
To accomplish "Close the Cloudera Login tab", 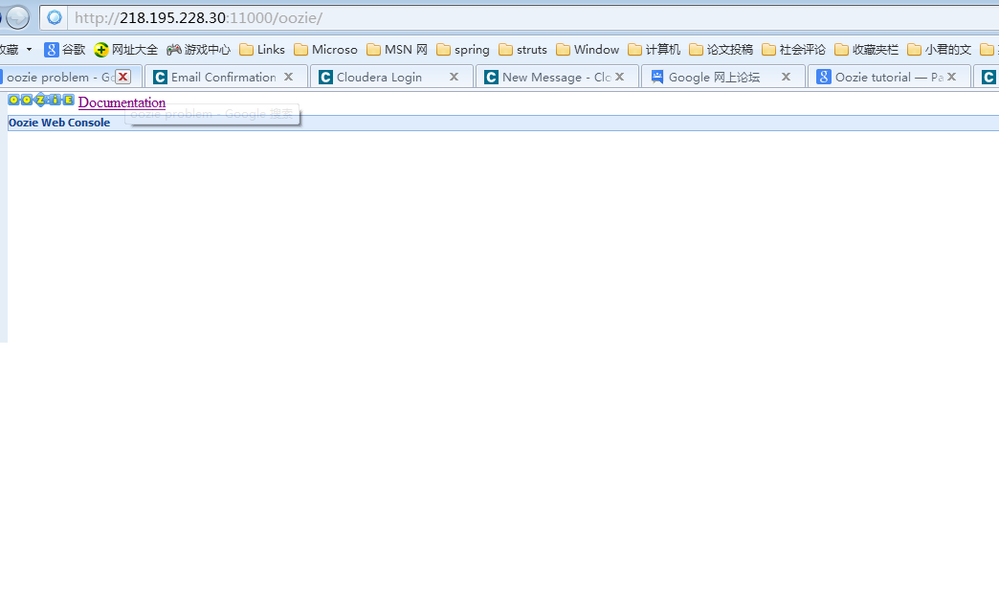I will pos(454,76).
